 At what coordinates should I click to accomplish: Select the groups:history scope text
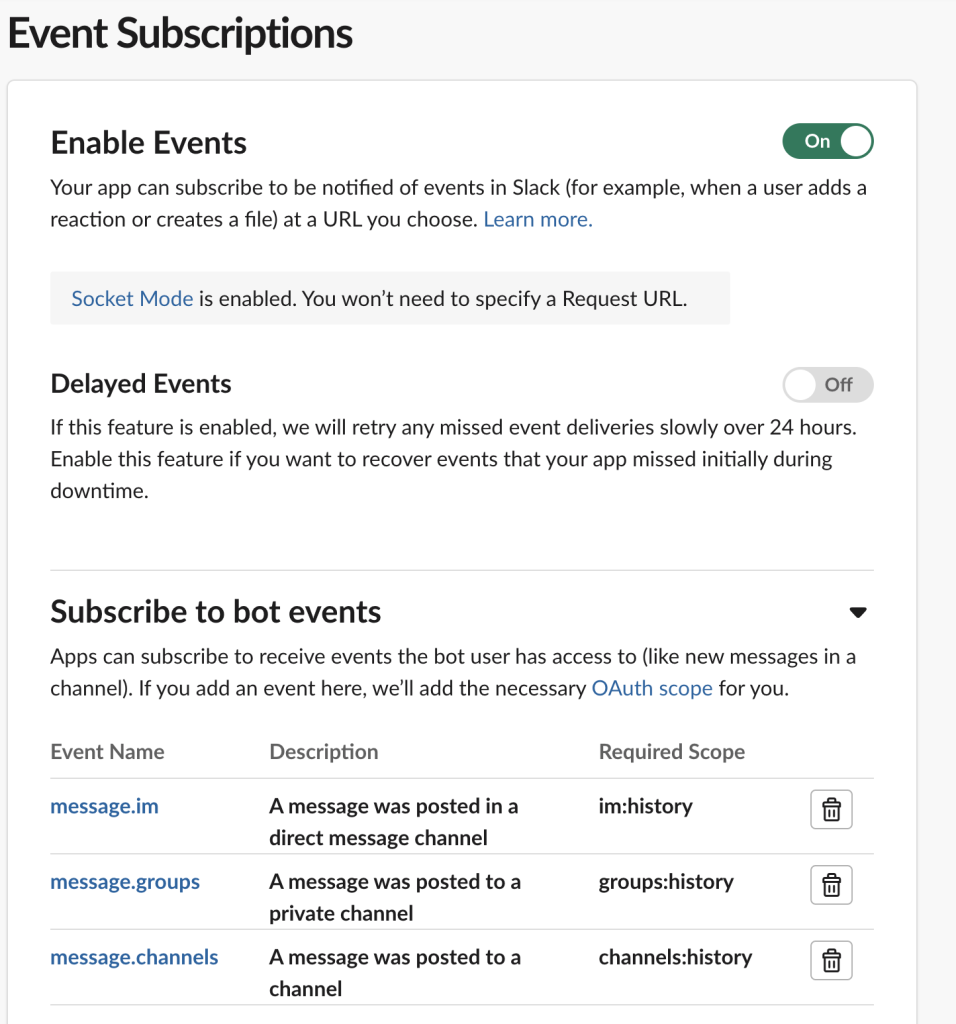[x=666, y=882]
